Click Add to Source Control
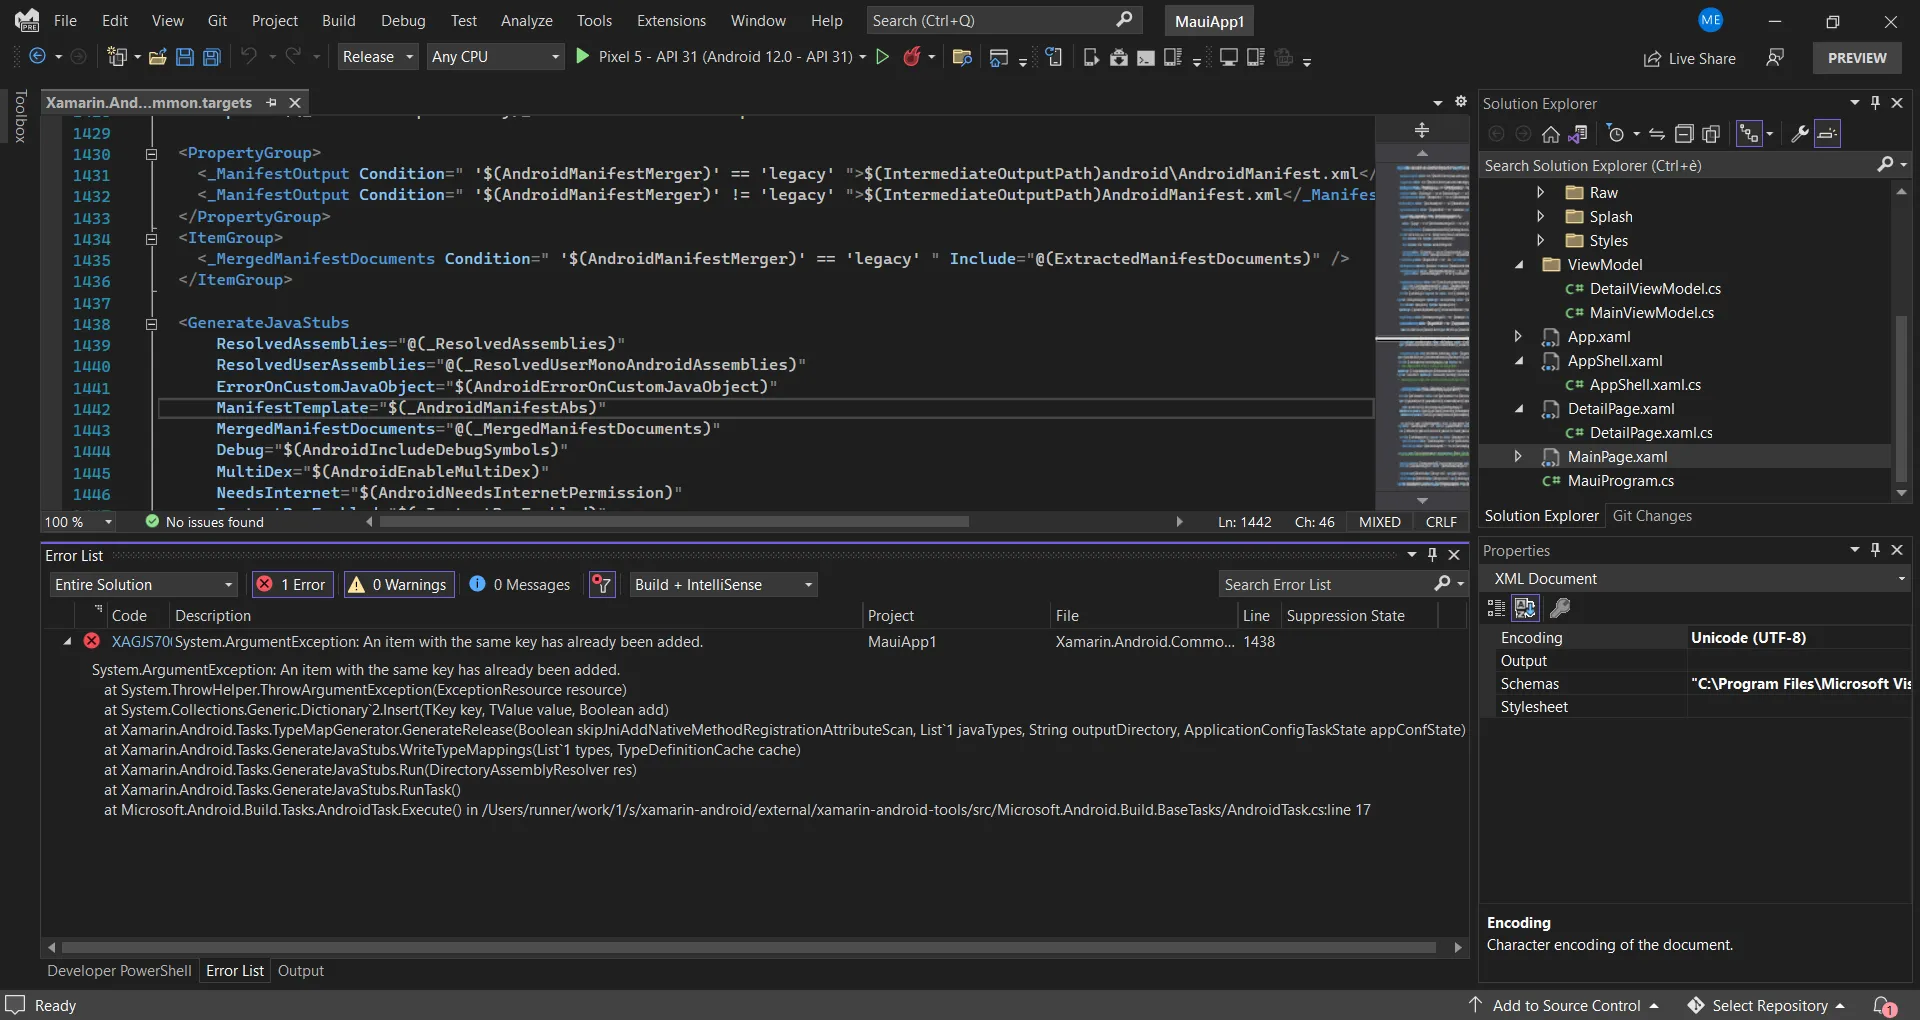Viewport: 1920px width, 1020px height. pos(1566,1005)
